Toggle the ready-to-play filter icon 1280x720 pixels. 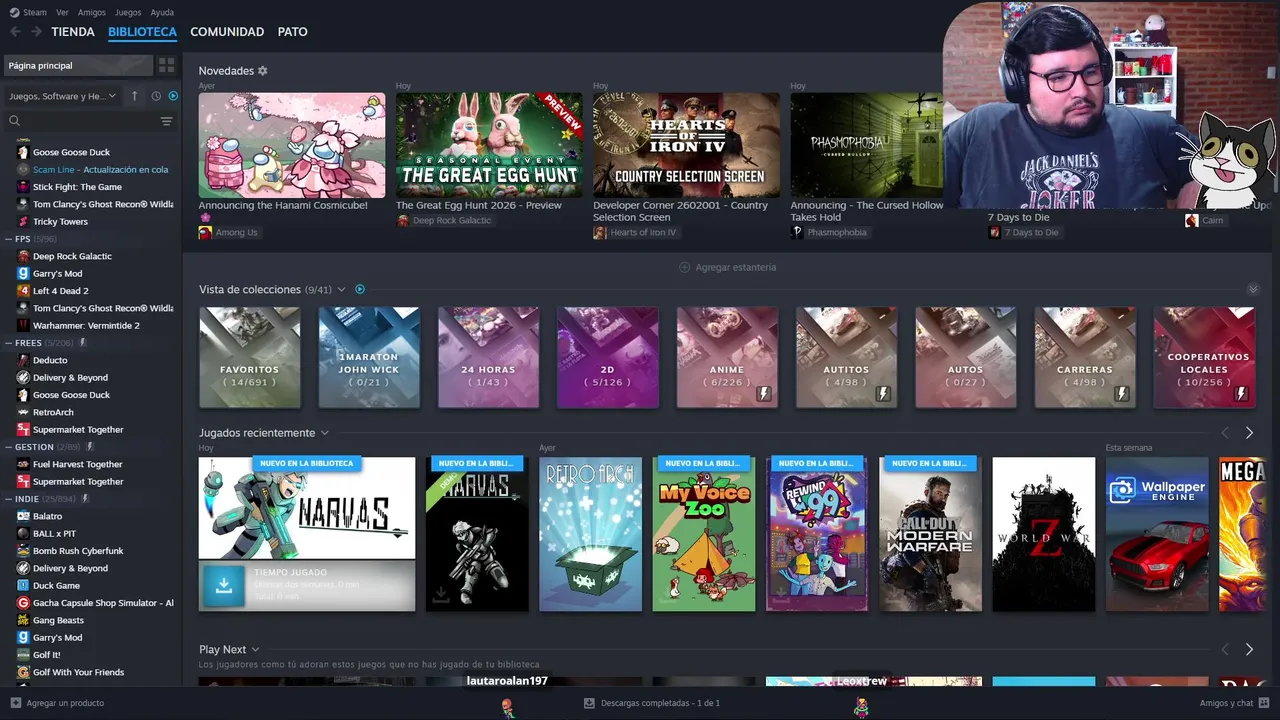[173, 96]
